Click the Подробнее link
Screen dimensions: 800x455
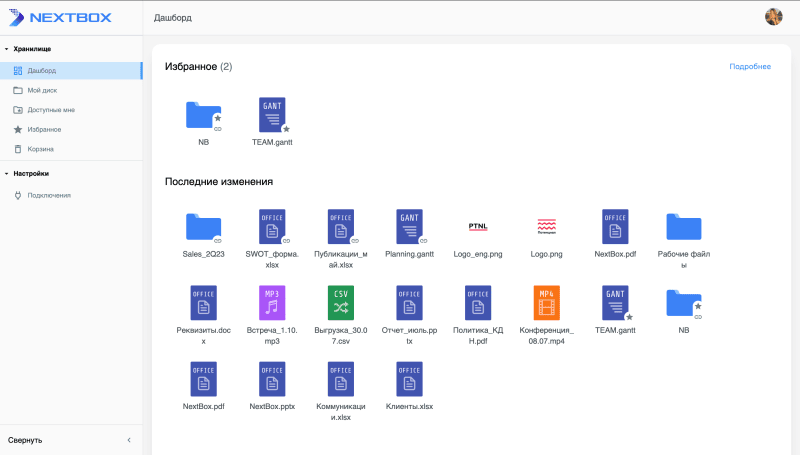[749, 67]
